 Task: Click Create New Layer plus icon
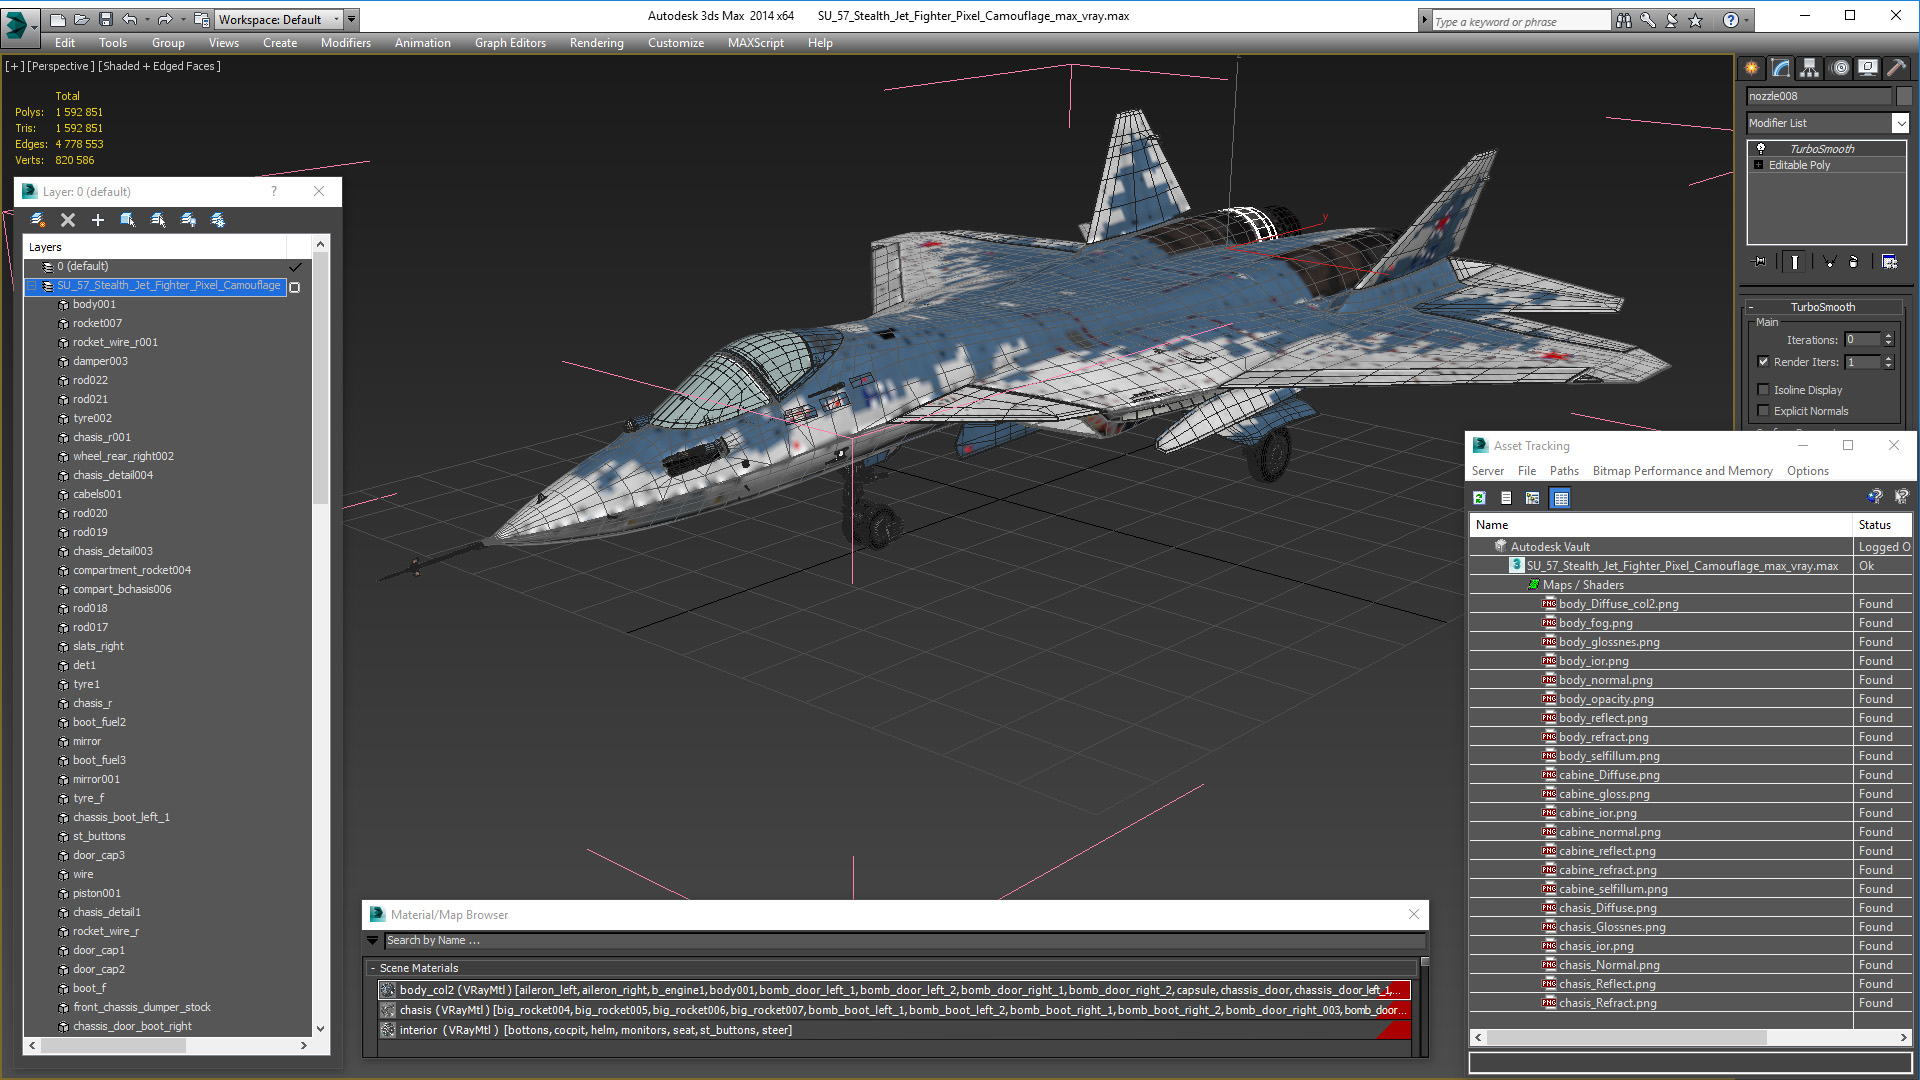click(98, 220)
